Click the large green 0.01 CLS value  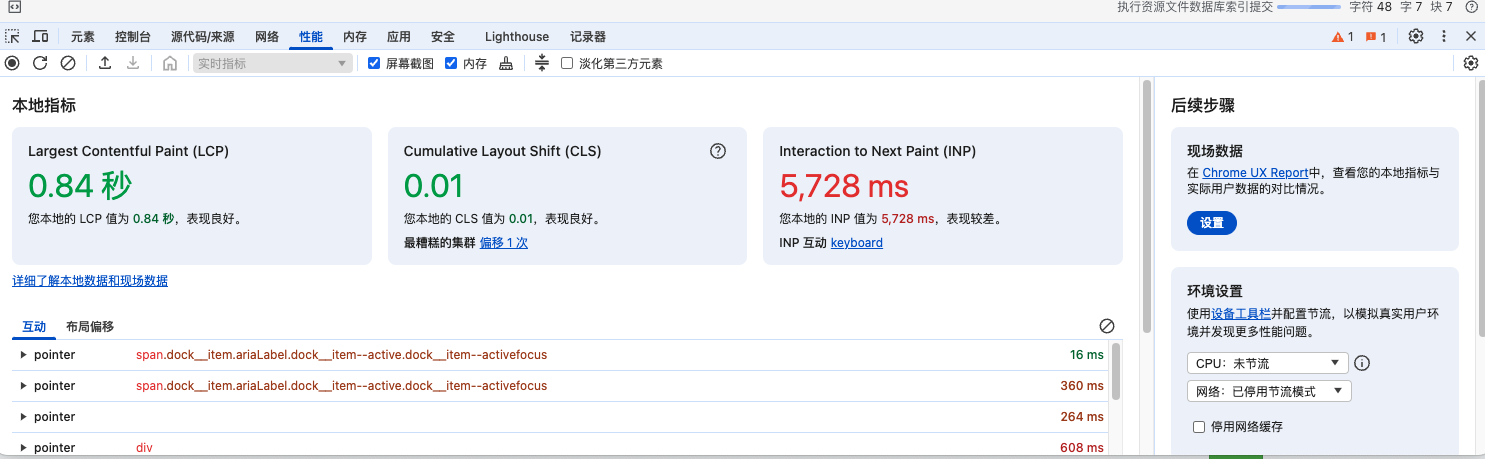434,186
